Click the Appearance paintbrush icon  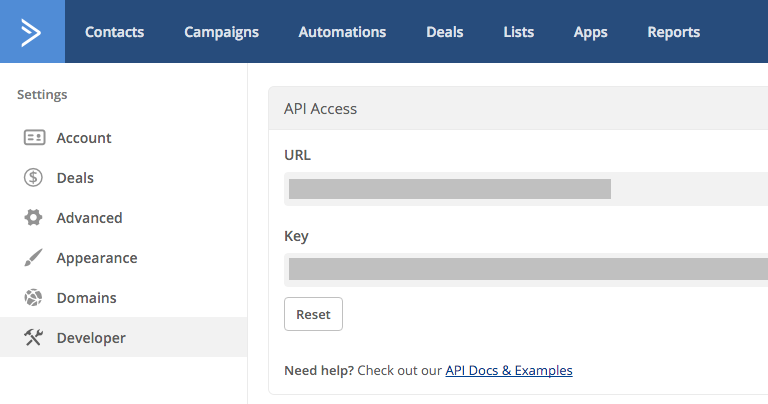point(34,258)
